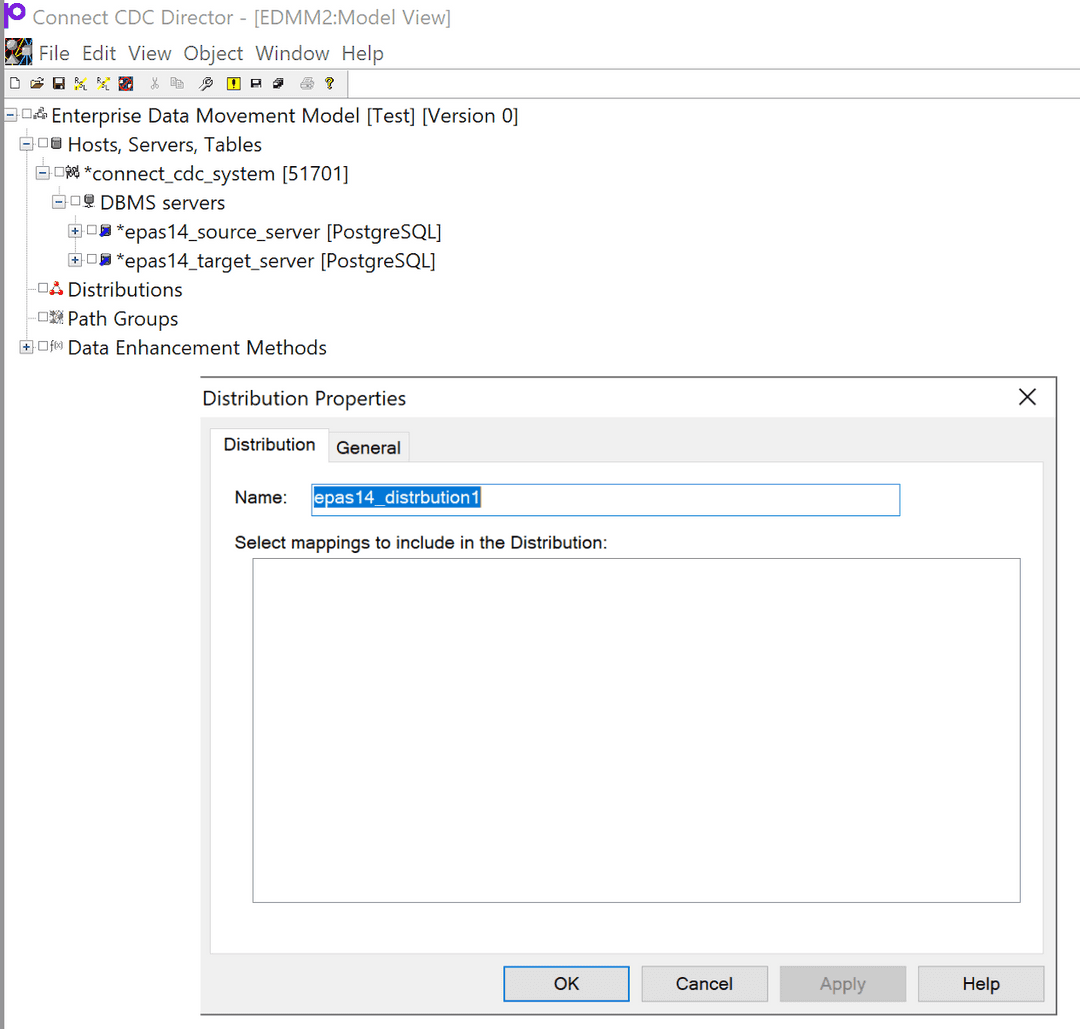Click the Open folder toolbar icon
This screenshot has height=1029, width=1080.
click(x=37, y=84)
